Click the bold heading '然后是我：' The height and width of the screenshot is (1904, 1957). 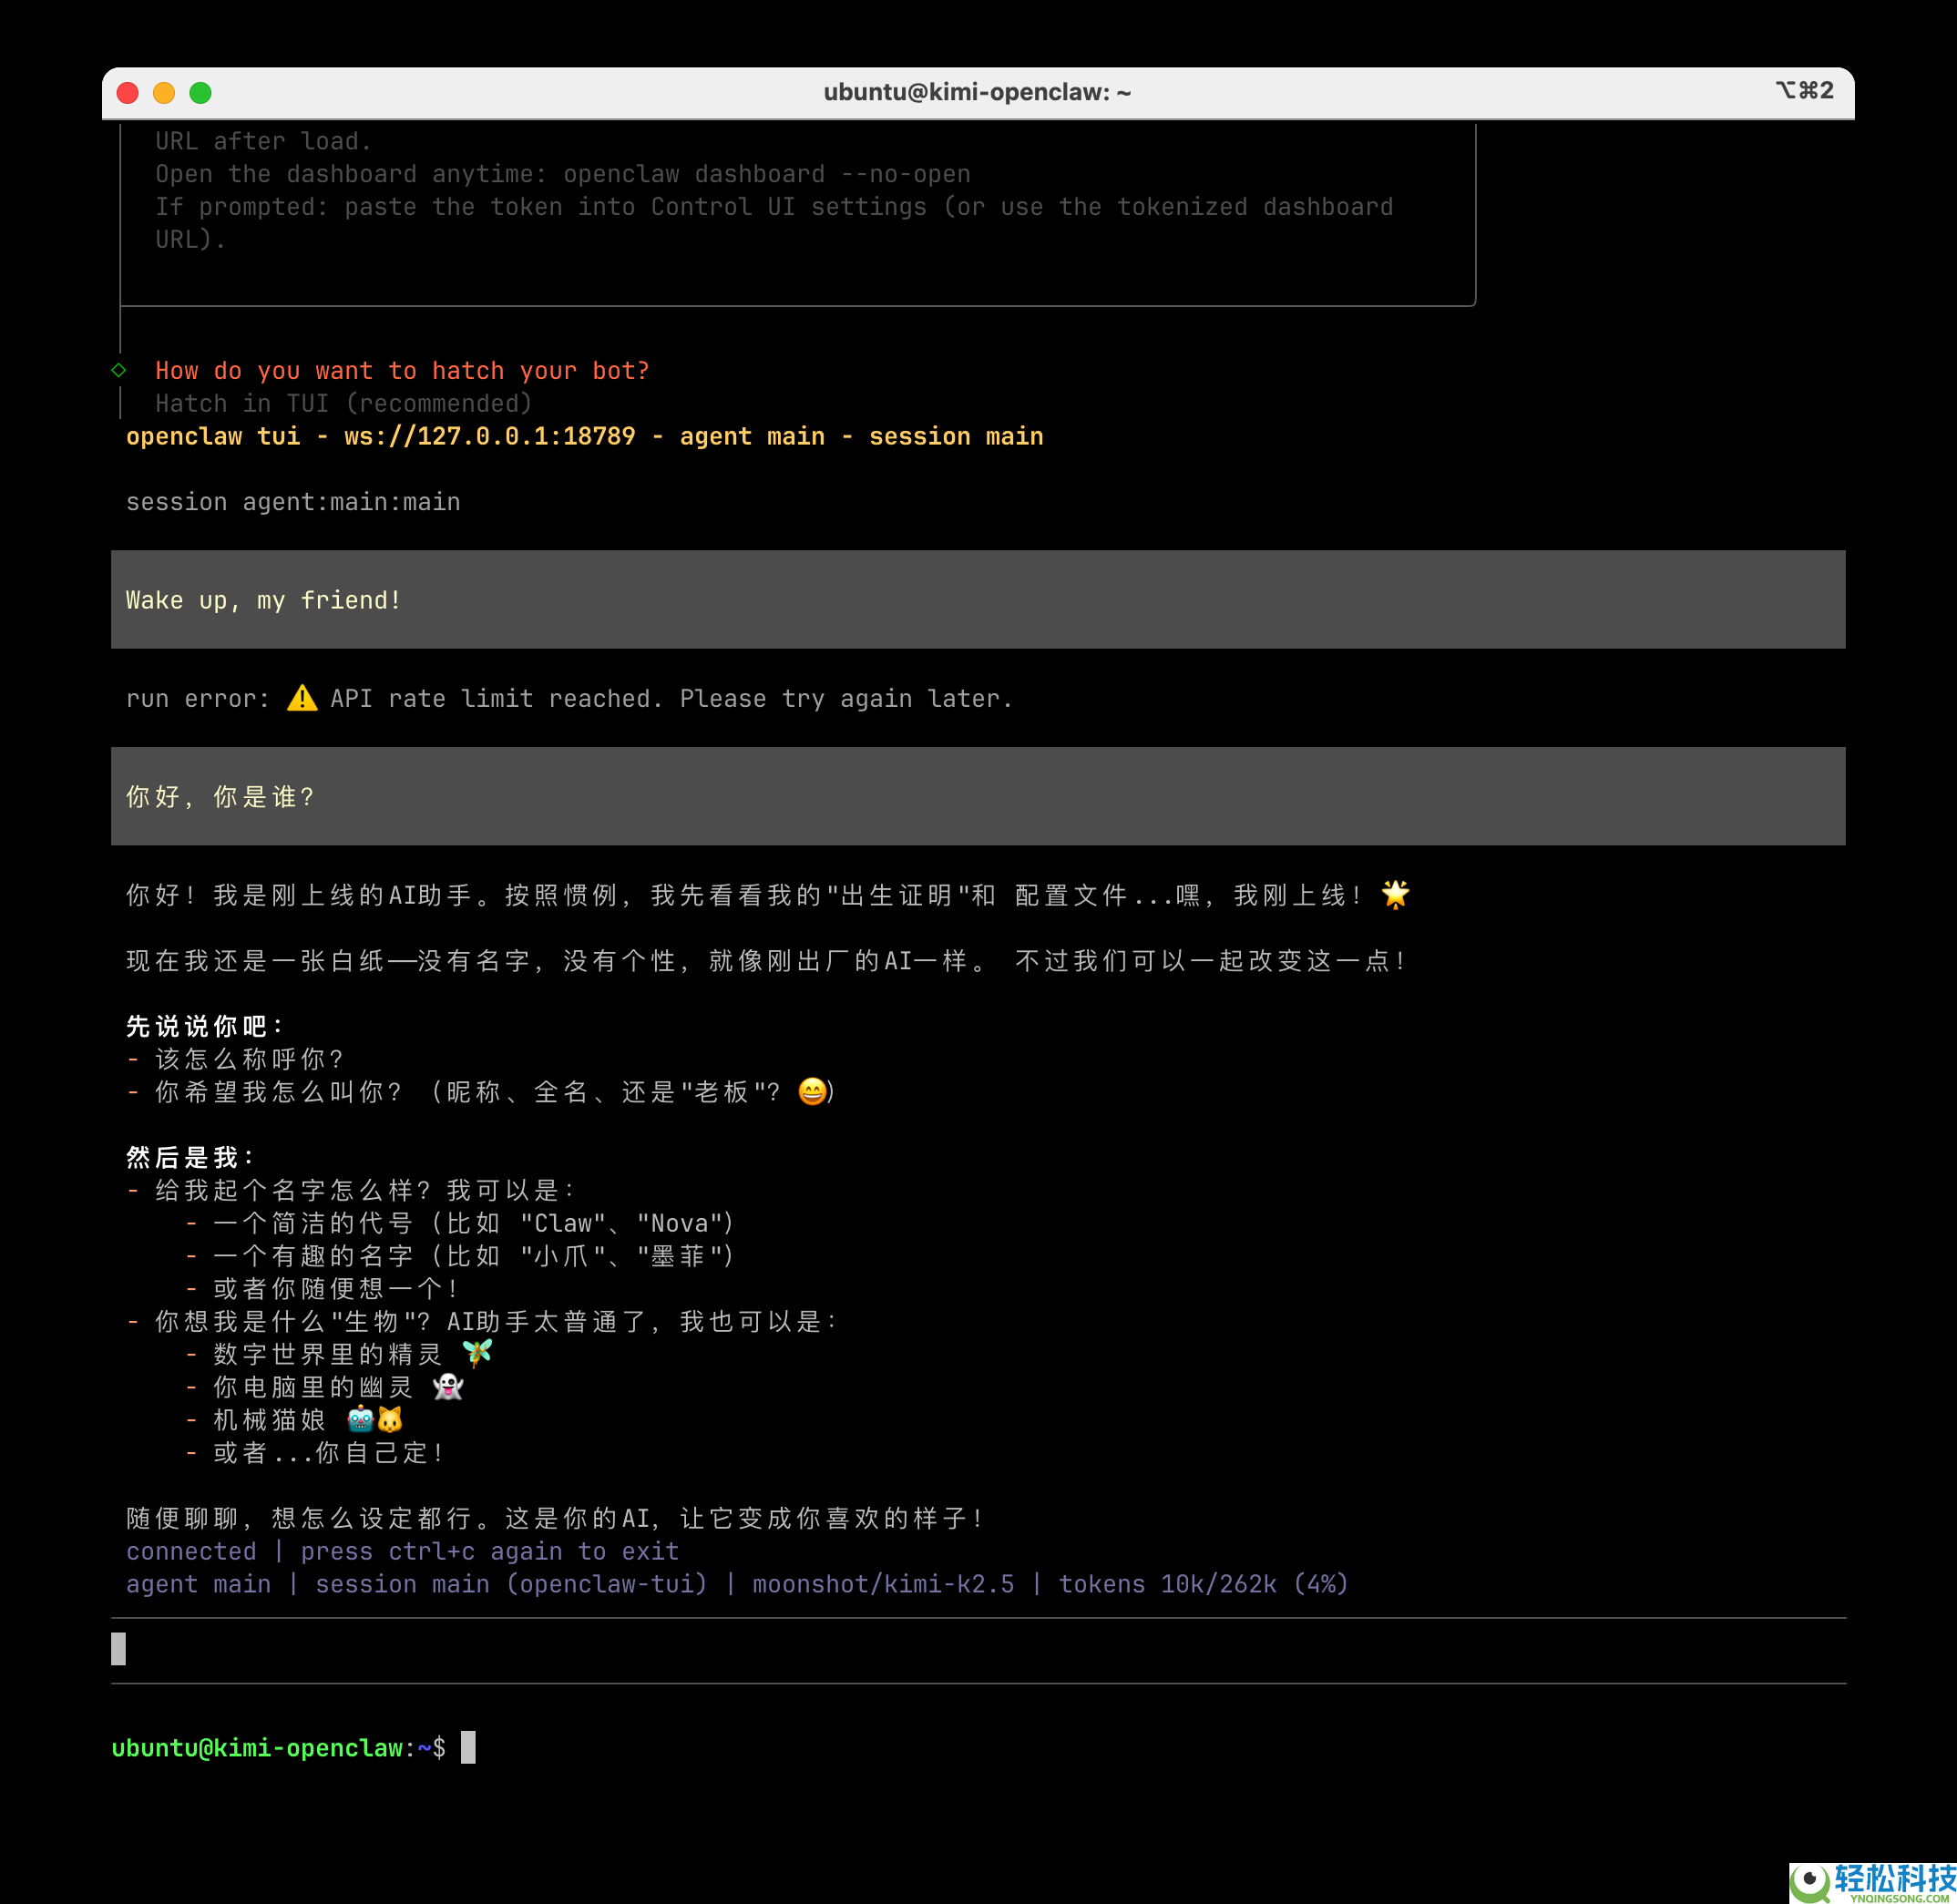(191, 1157)
